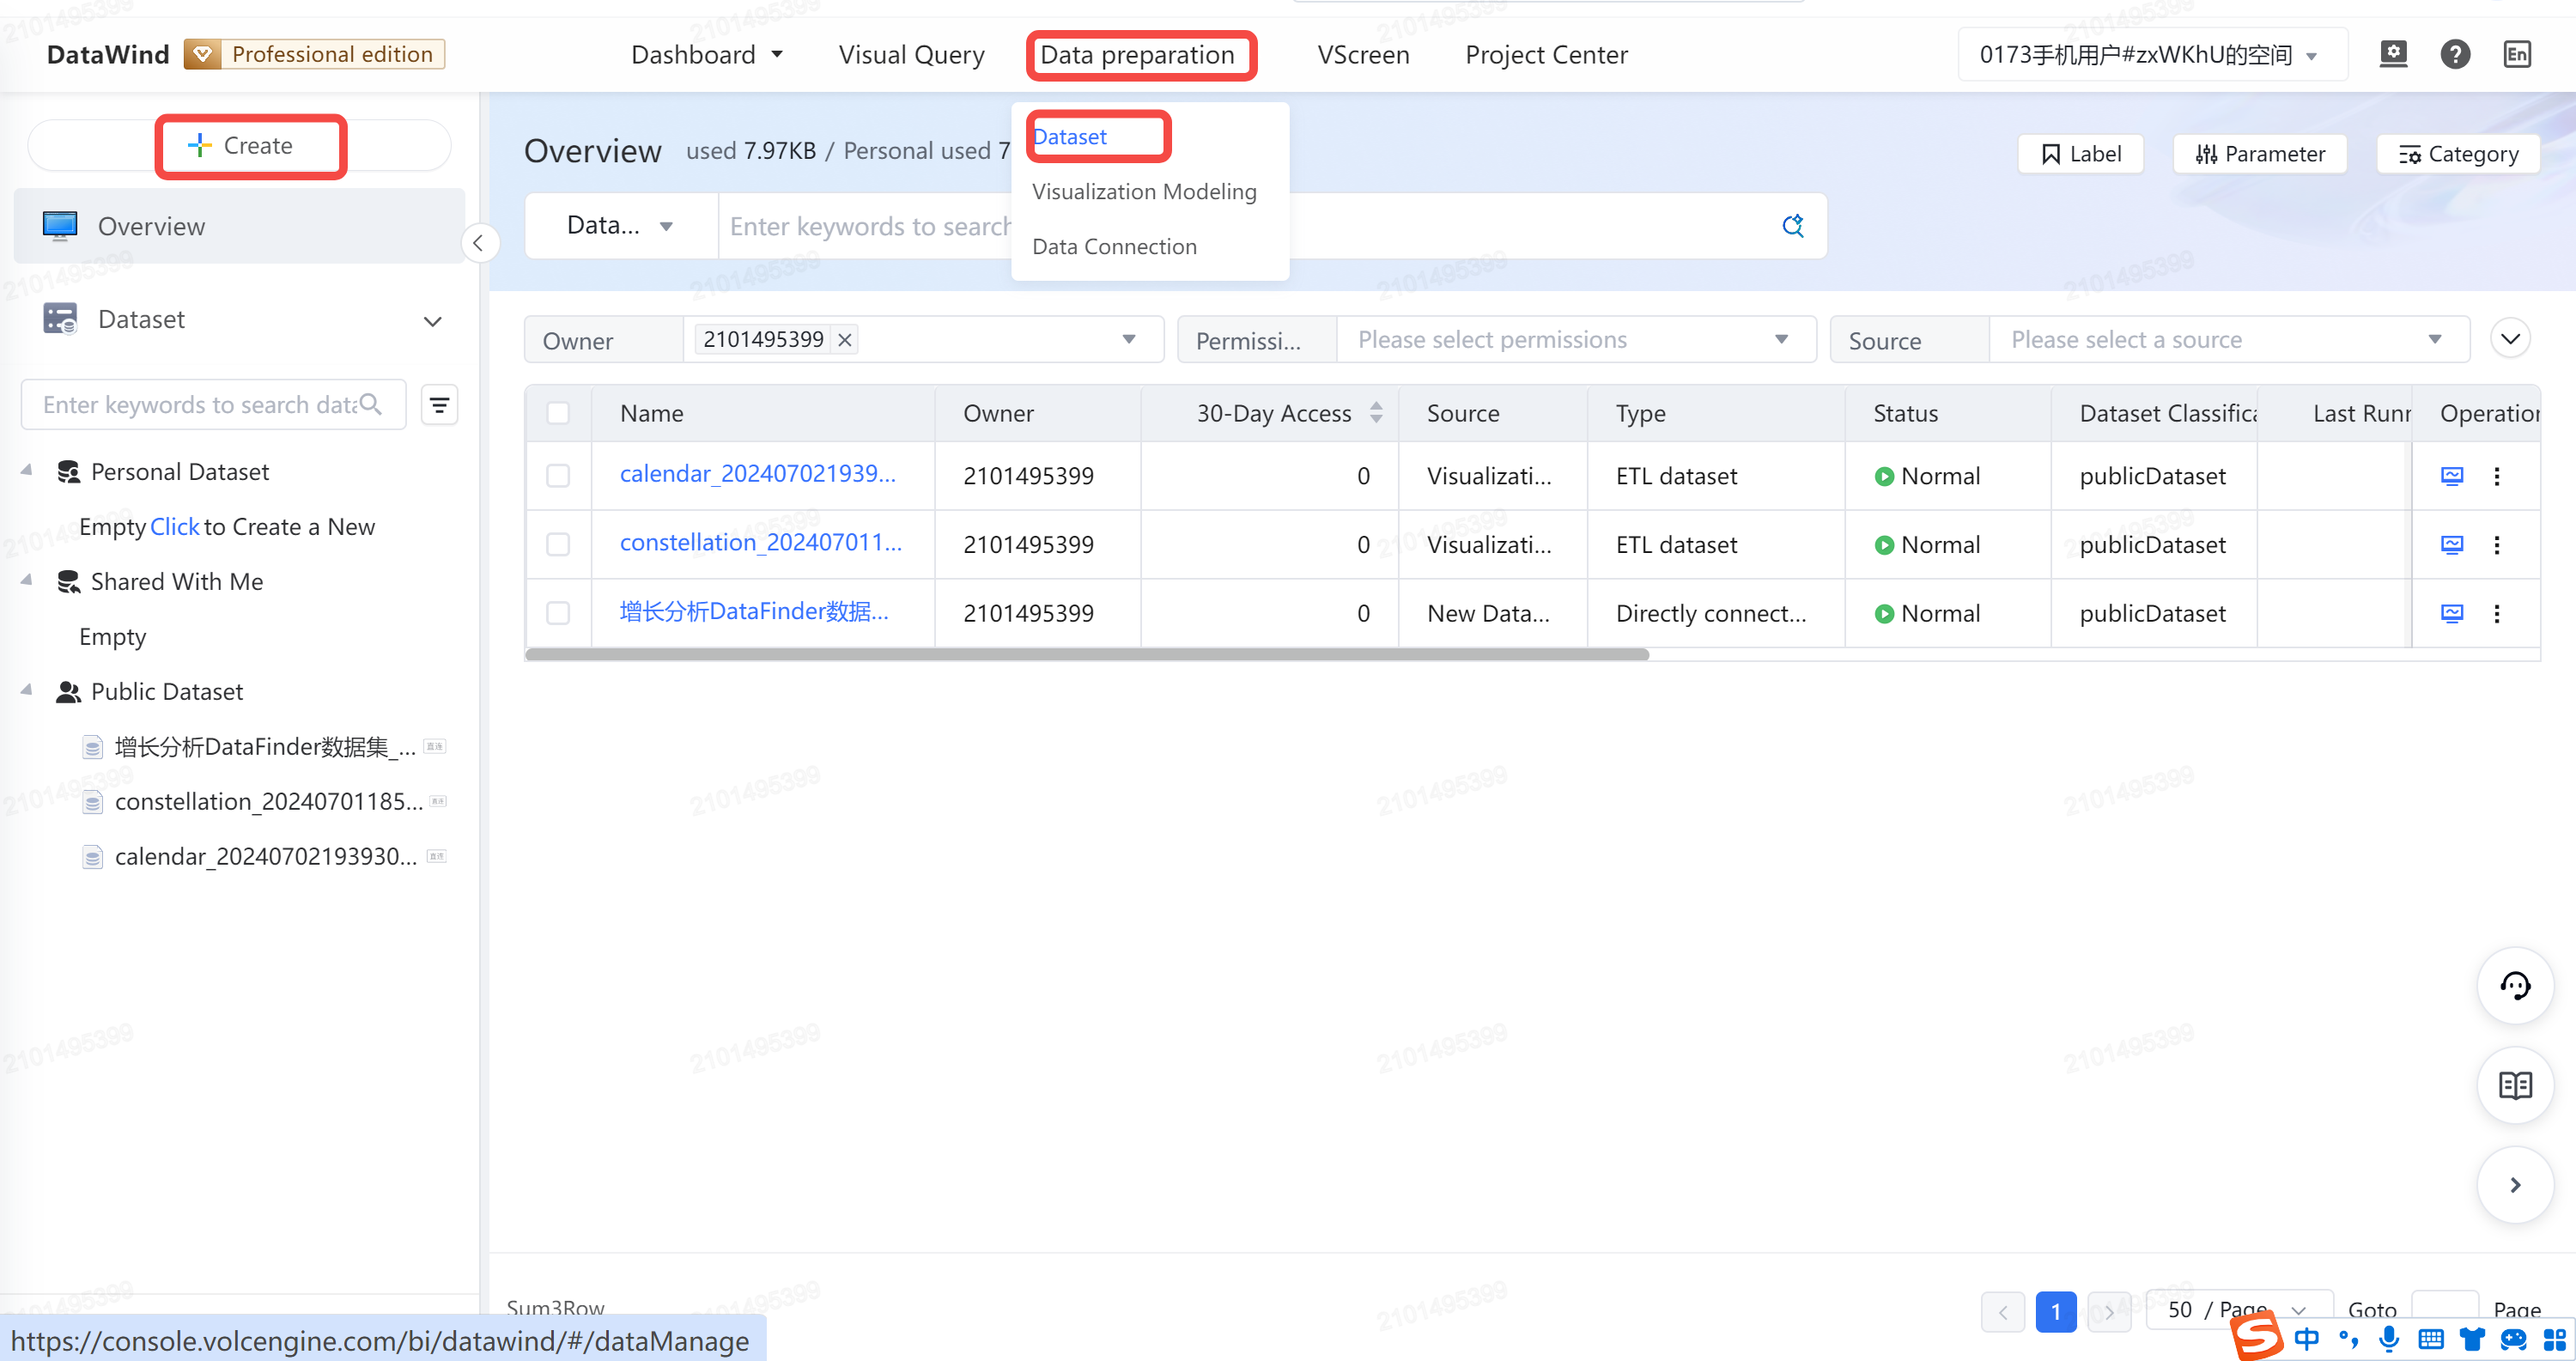Open 增长分析DataFinder数据 dataset link
The width and height of the screenshot is (2576, 1361).
(x=754, y=612)
